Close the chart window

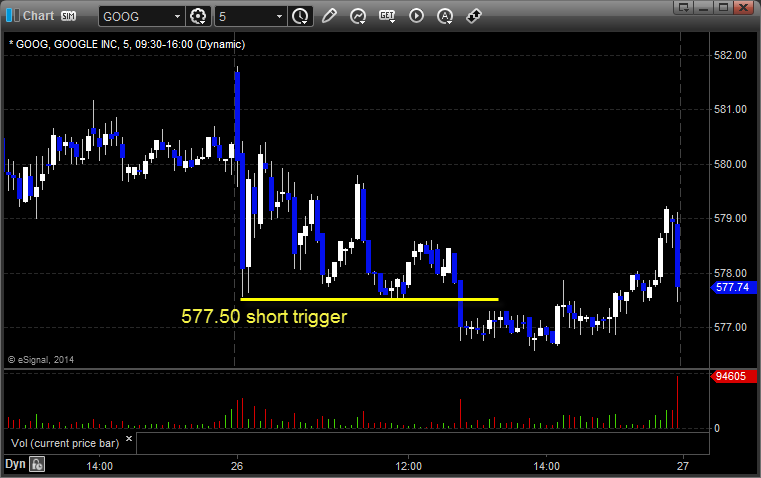click(x=744, y=7)
